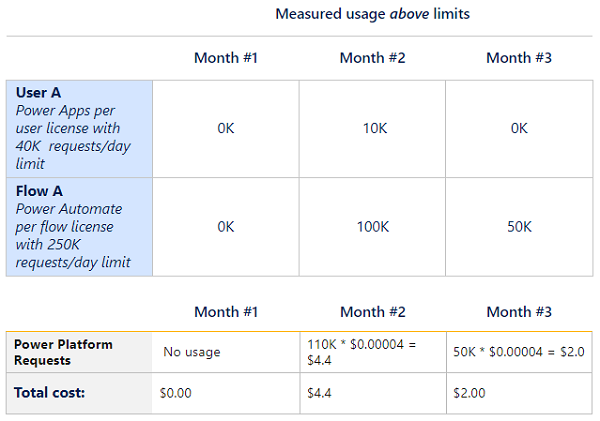The height and width of the screenshot is (421, 600).
Task: Click the 50K * $0.00004 = $2.0 cell
Action: tap(518, 352)
